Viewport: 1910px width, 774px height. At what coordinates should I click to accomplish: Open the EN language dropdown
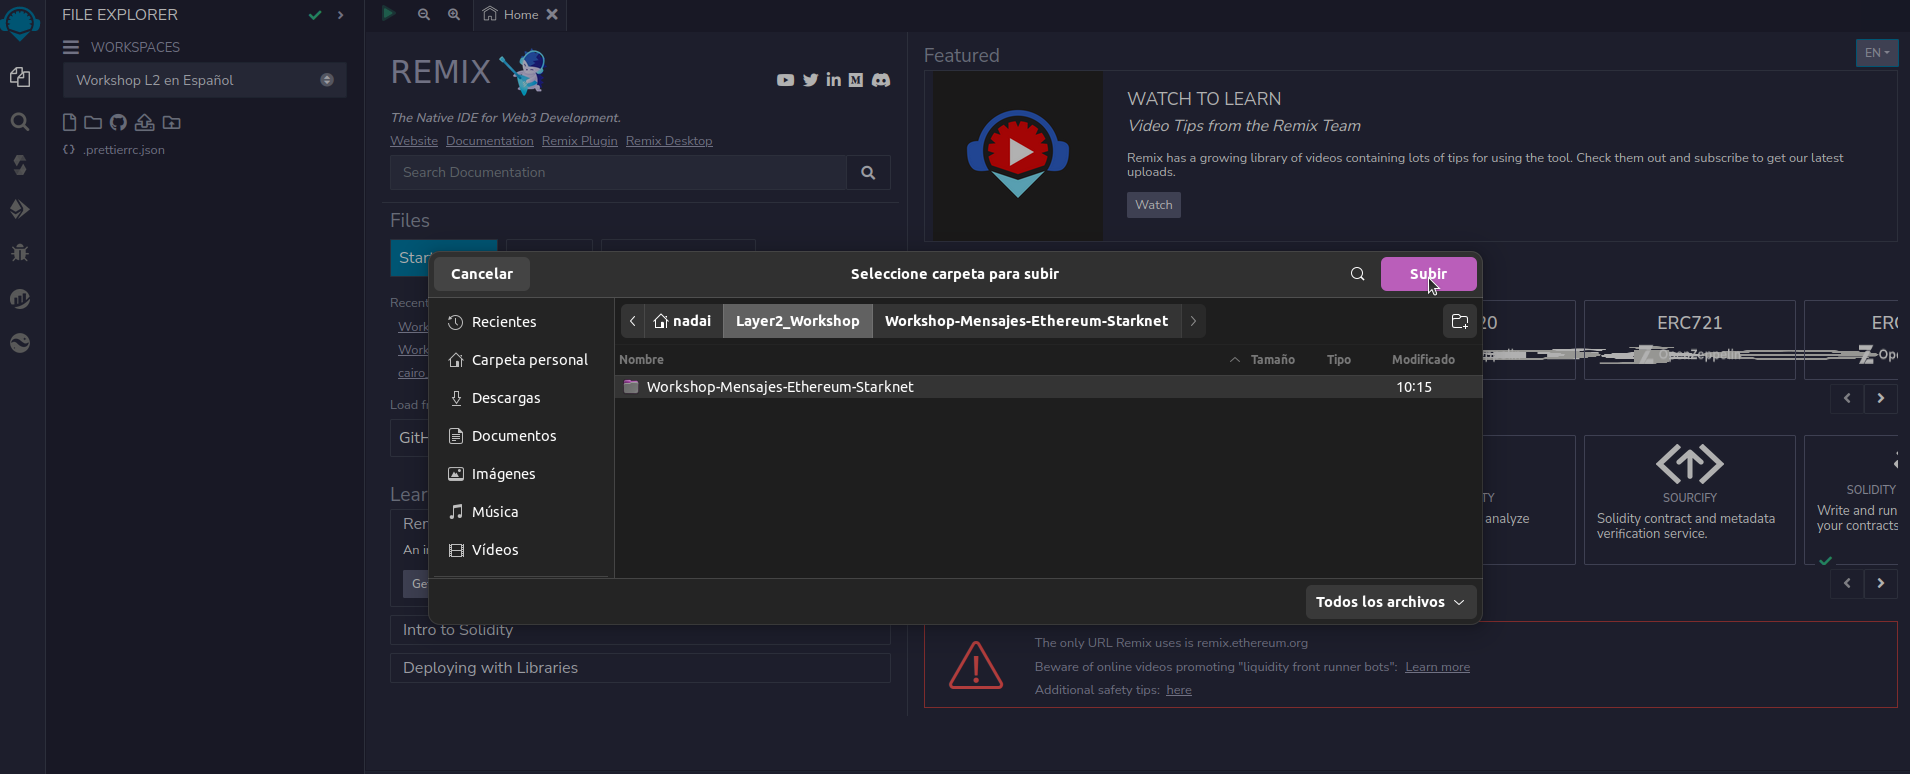pos(1877,53)
